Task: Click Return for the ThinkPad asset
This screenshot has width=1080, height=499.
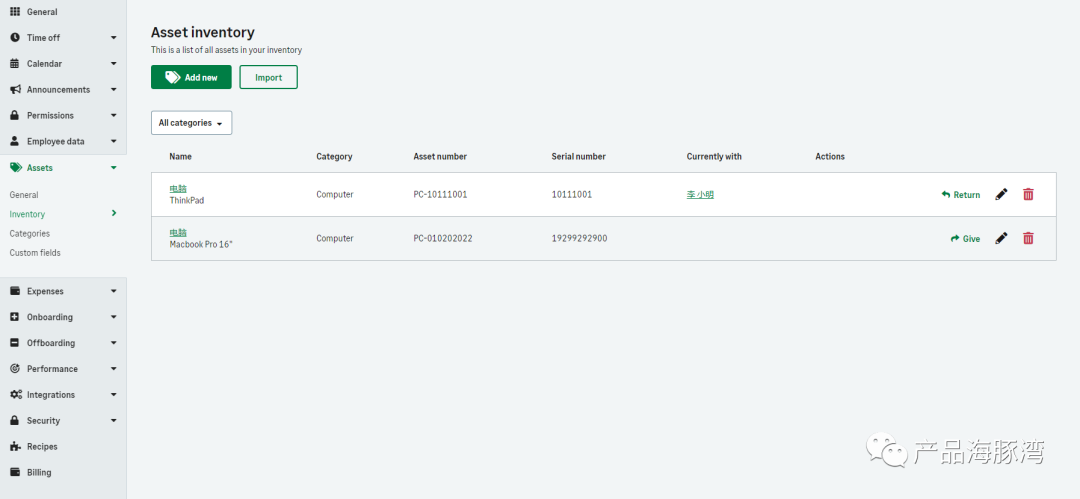Action: (x=961, y=195)
